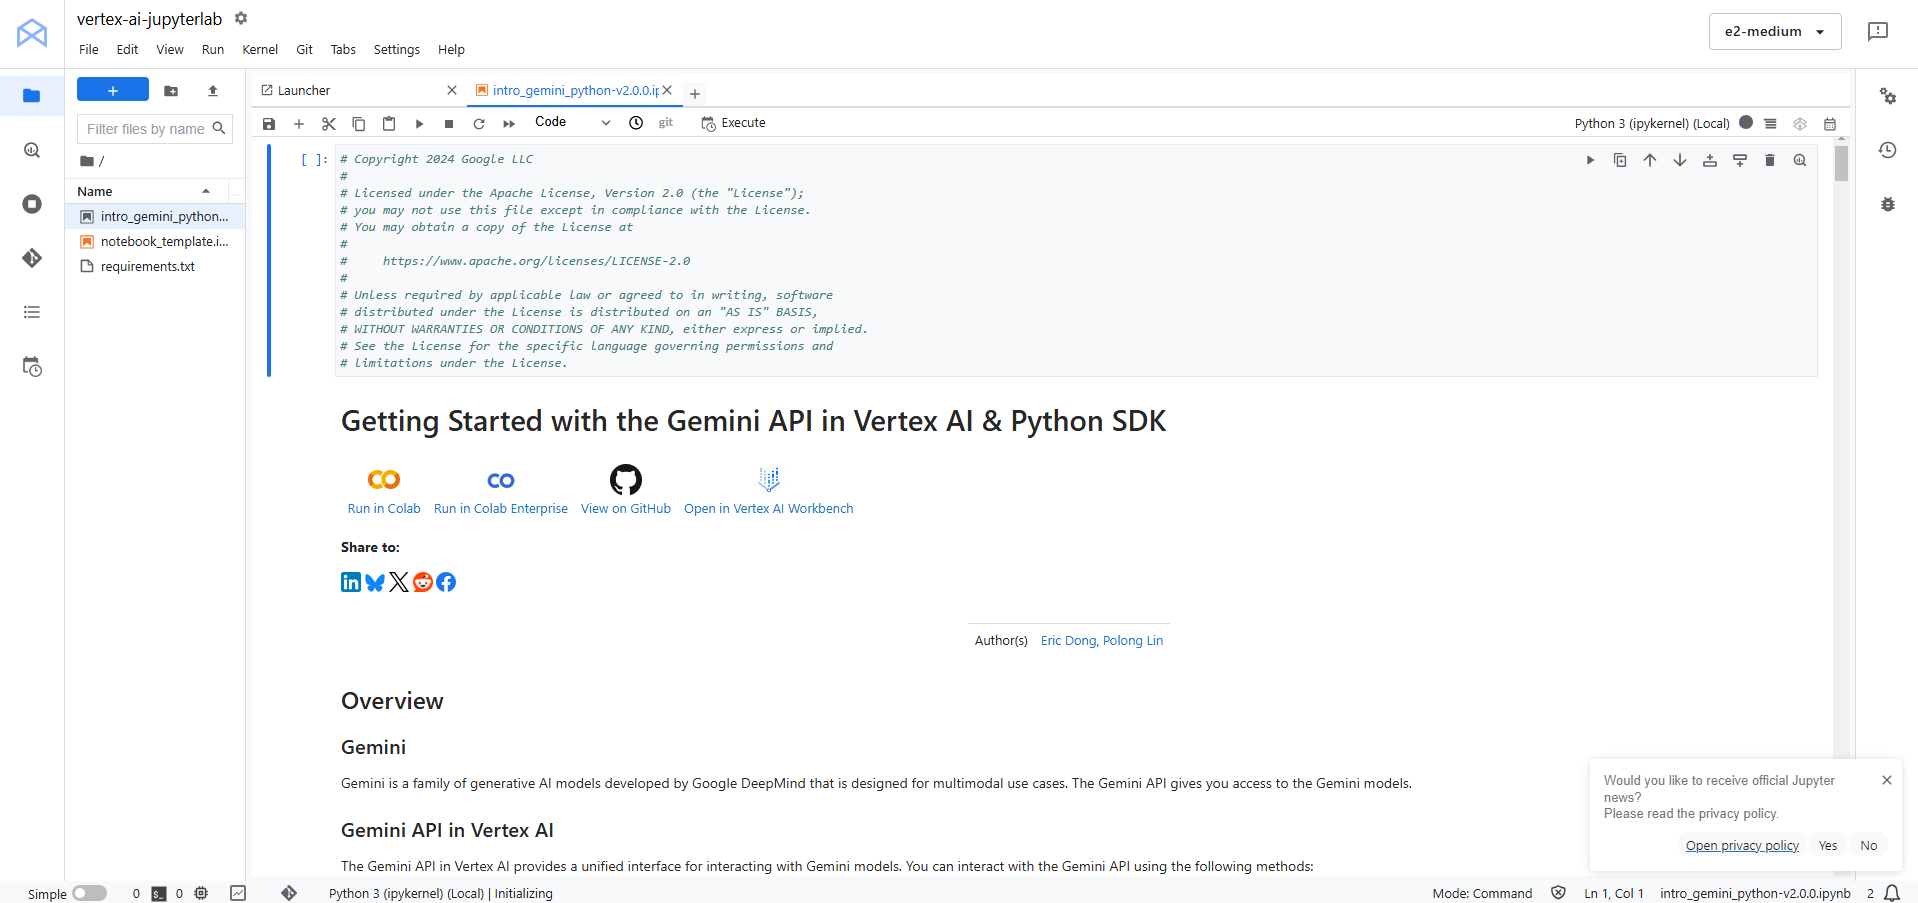The image size is (1918, 903).
Task: Move the cell up
Action: tap(1650, 160)
